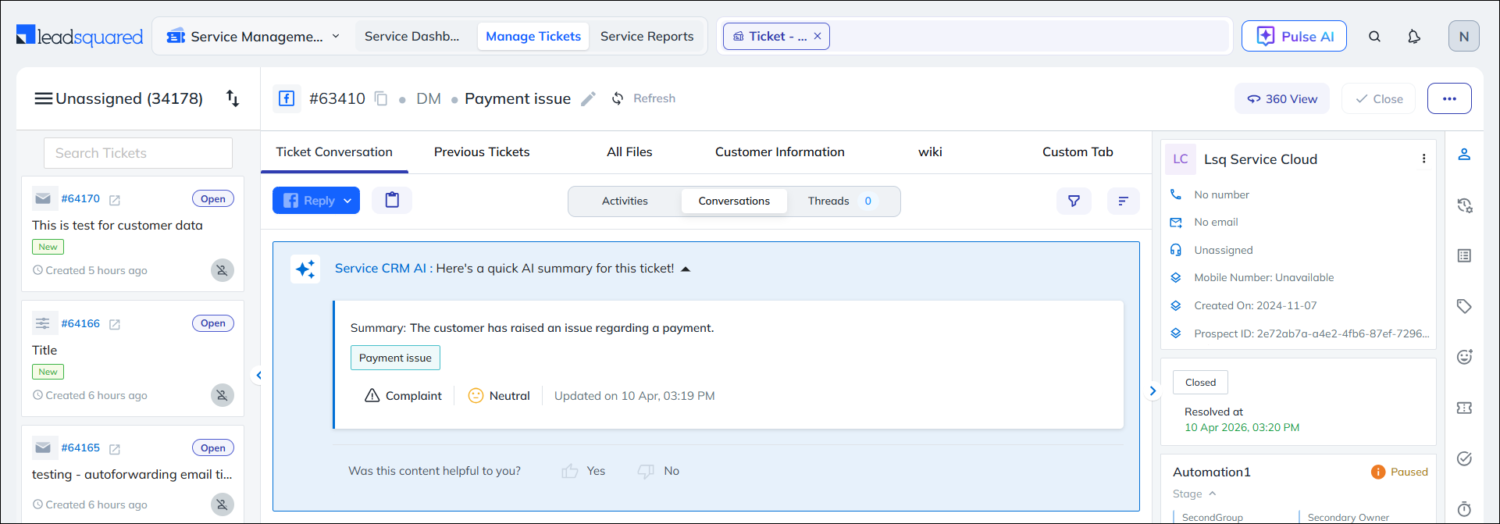Screen dimensions: 1500x524
Task: Open the Service Reports tab
Action: pos(647,36)
